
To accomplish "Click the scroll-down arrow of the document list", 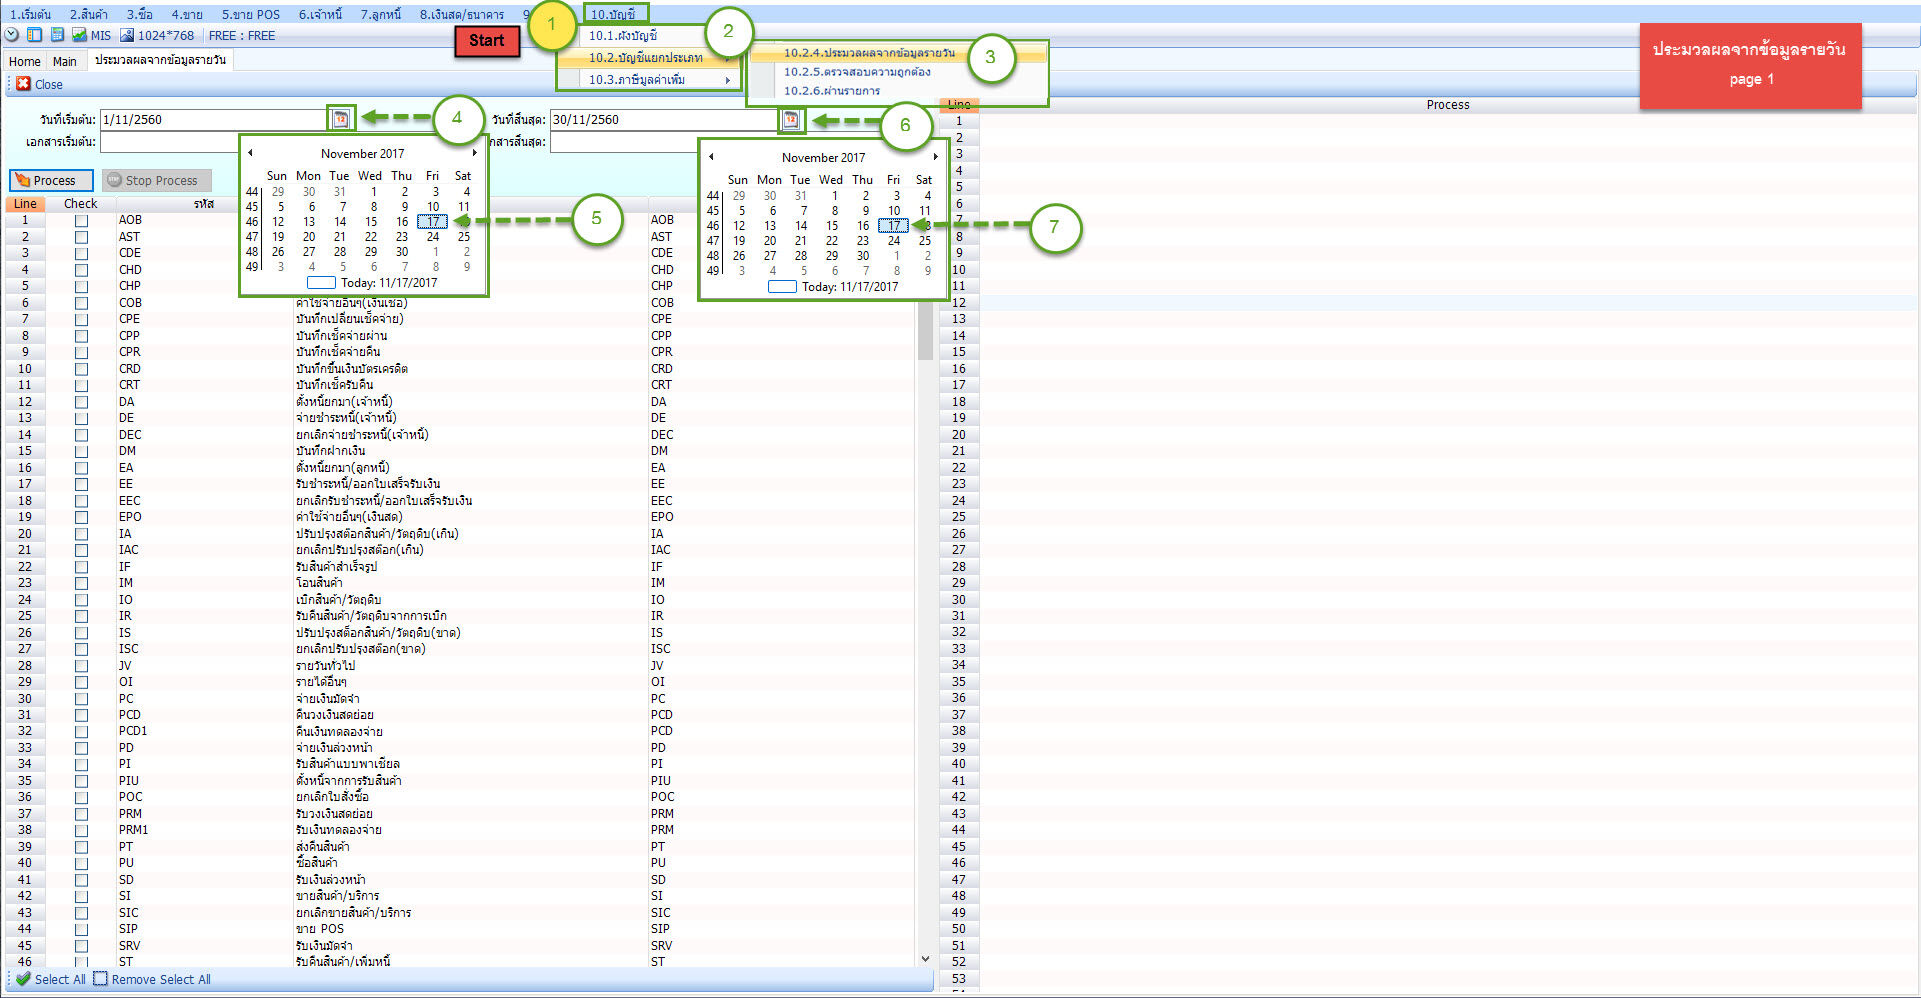I will [x=925, y=958].
